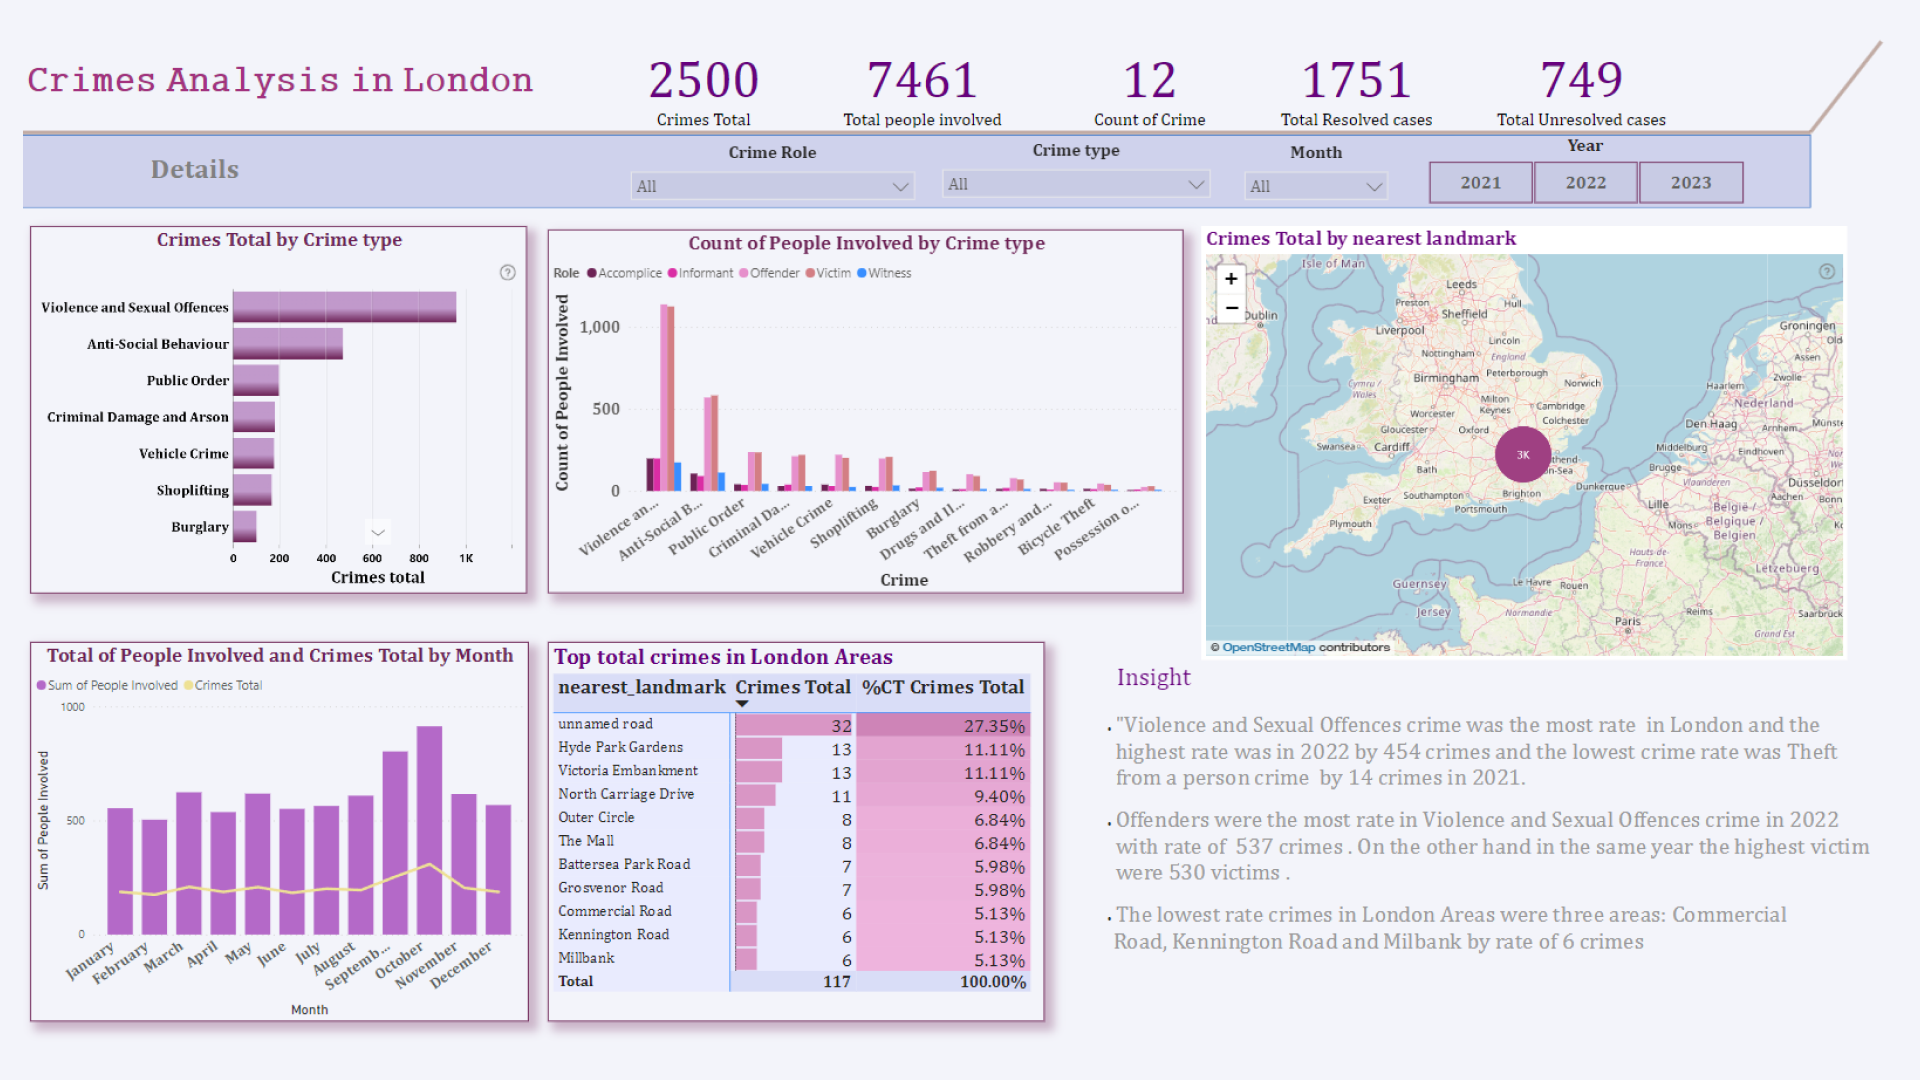Select the Informant legend marker

[673, 273]
